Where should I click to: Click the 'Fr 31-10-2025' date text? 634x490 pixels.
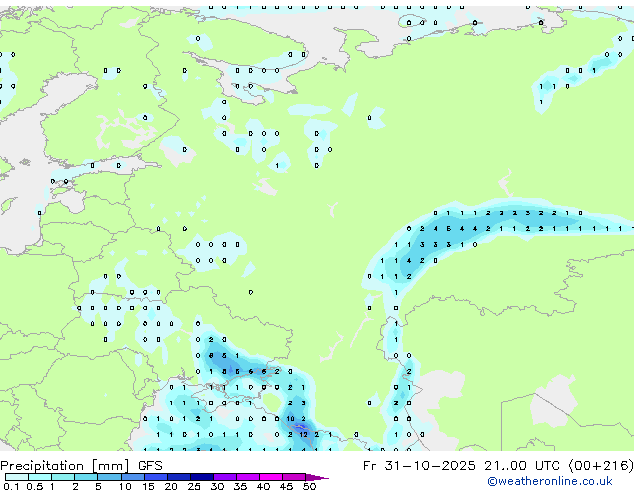419,466
